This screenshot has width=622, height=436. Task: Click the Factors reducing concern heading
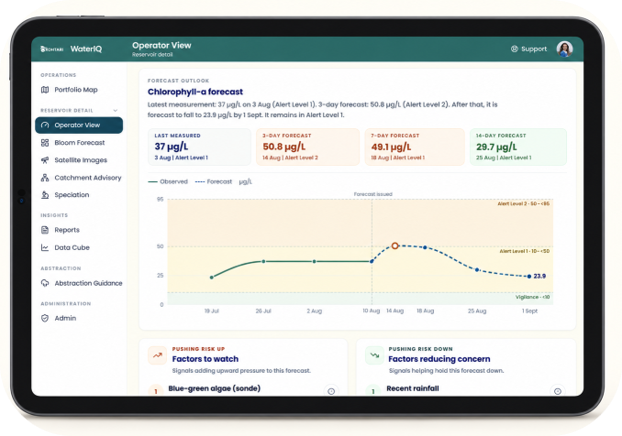[x=439, y=359]
